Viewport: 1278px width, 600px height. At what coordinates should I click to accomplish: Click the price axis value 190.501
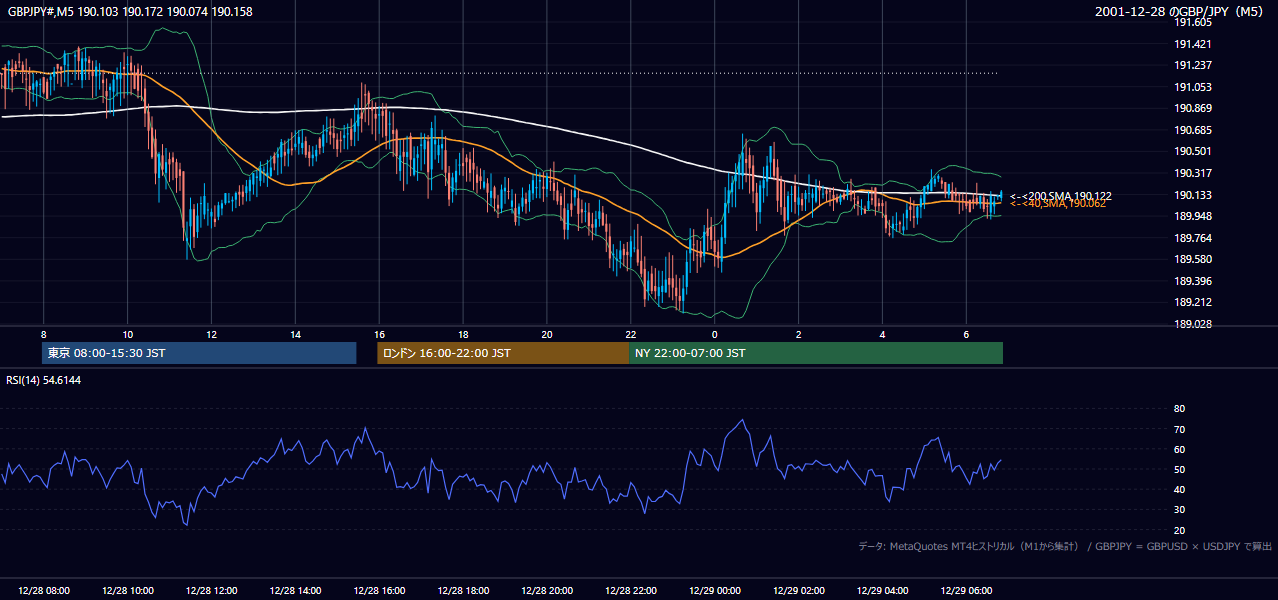click(1193, 151)
